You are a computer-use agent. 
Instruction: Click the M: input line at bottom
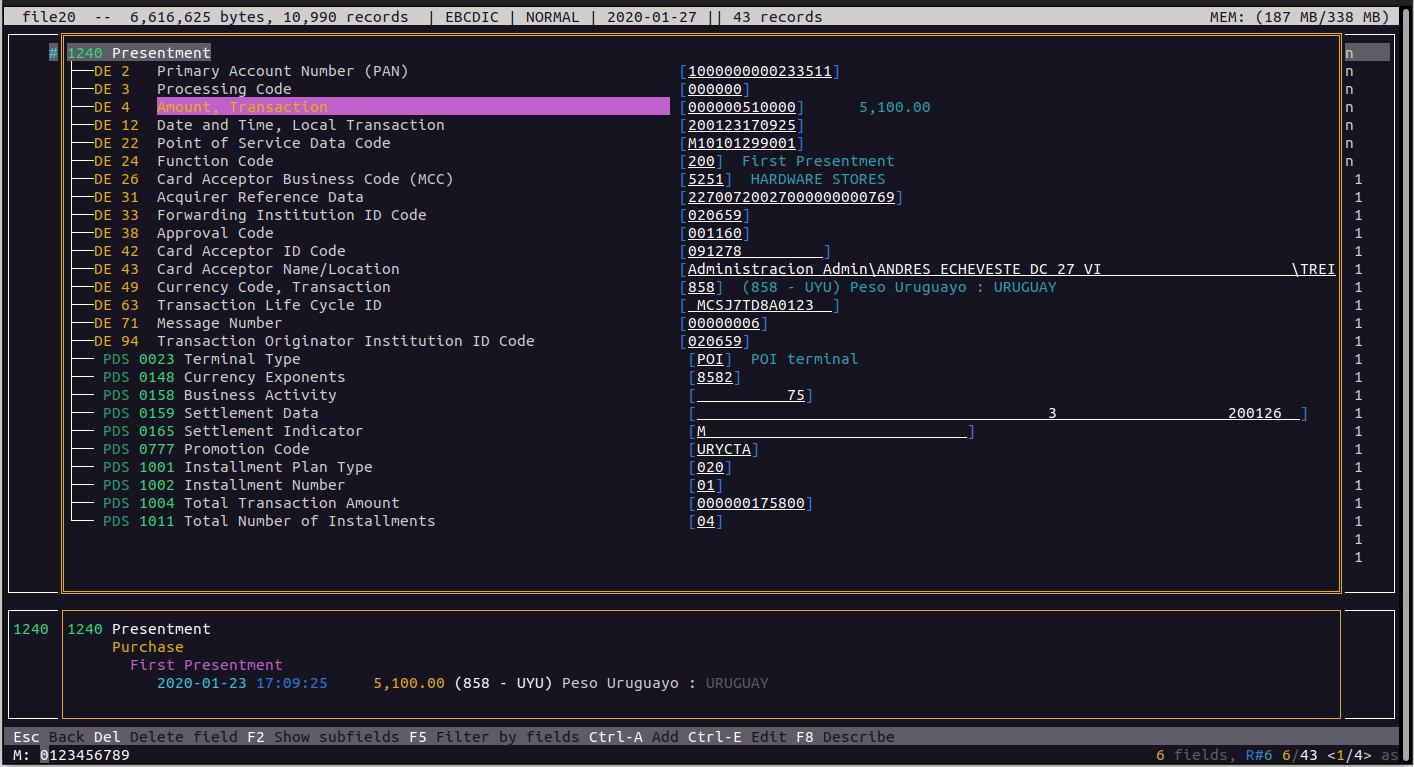pos(85,755)
